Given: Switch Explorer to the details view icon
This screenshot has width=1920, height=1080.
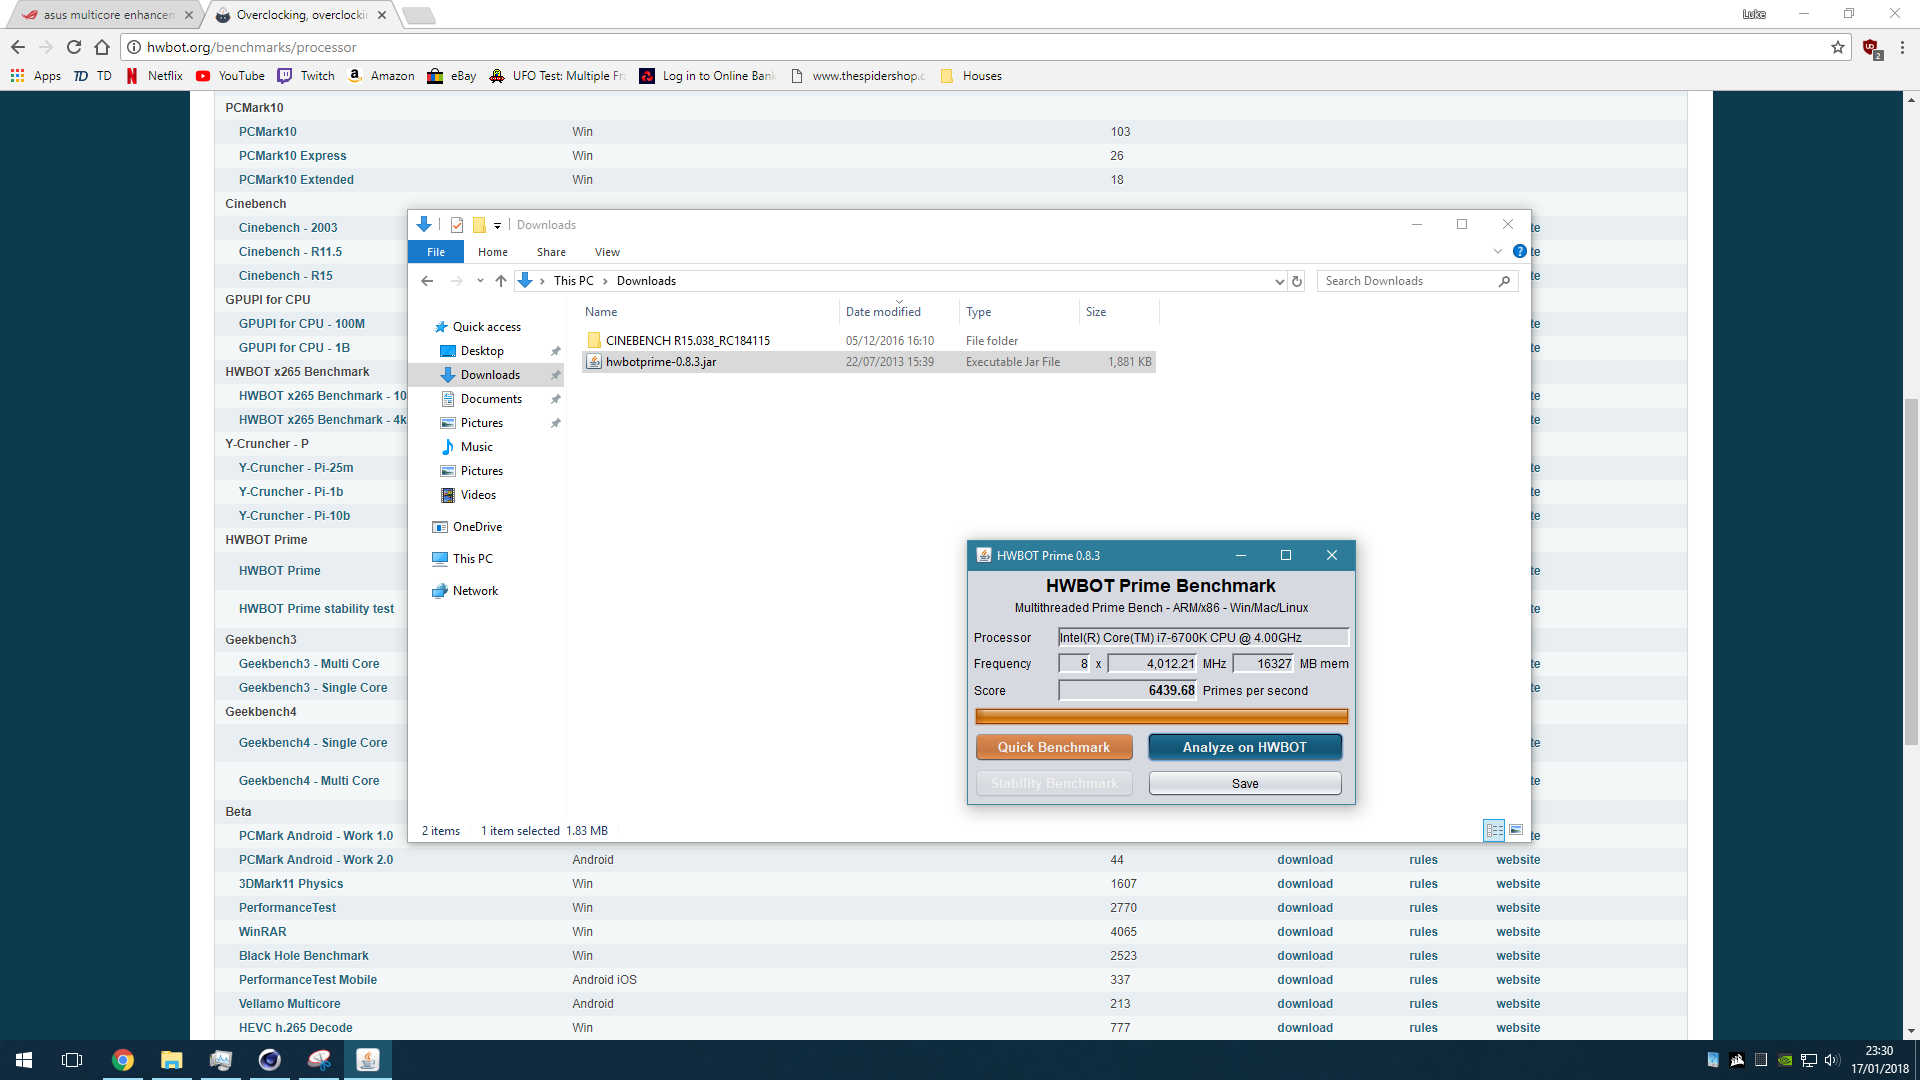Looking at the screenshot, I should point(1494,830).
